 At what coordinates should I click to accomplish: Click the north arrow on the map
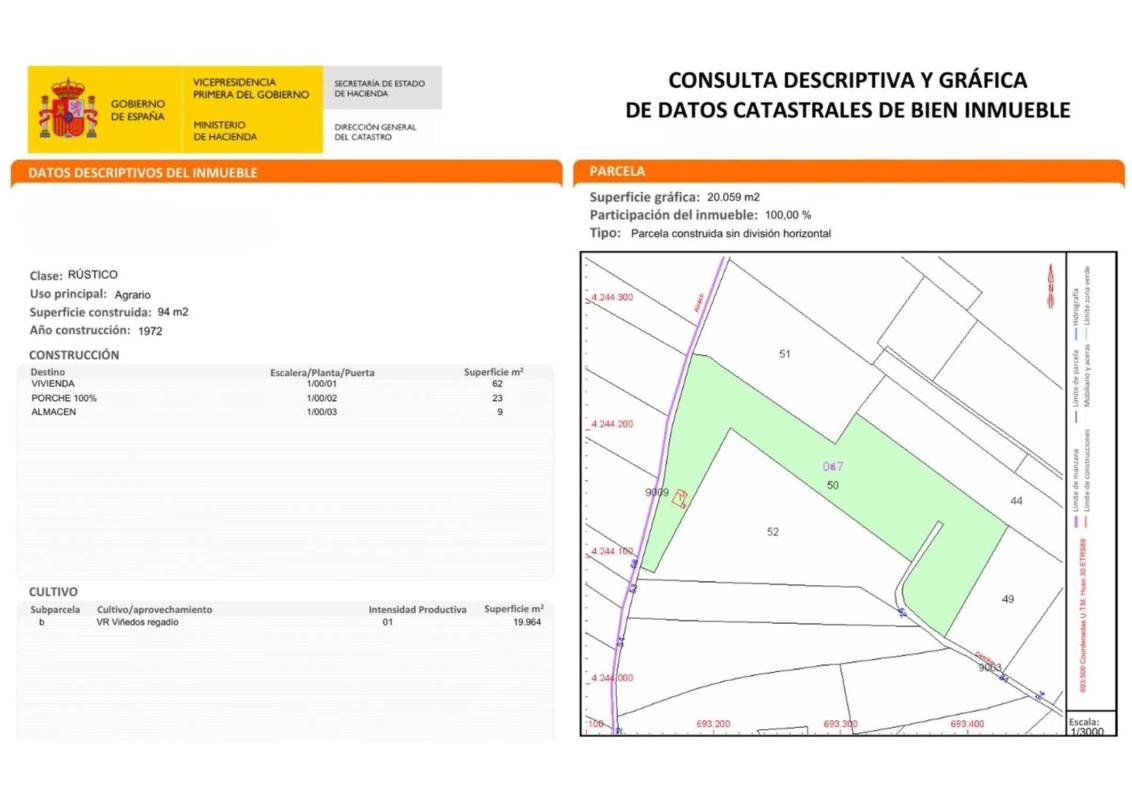[x=1049, y=285]
